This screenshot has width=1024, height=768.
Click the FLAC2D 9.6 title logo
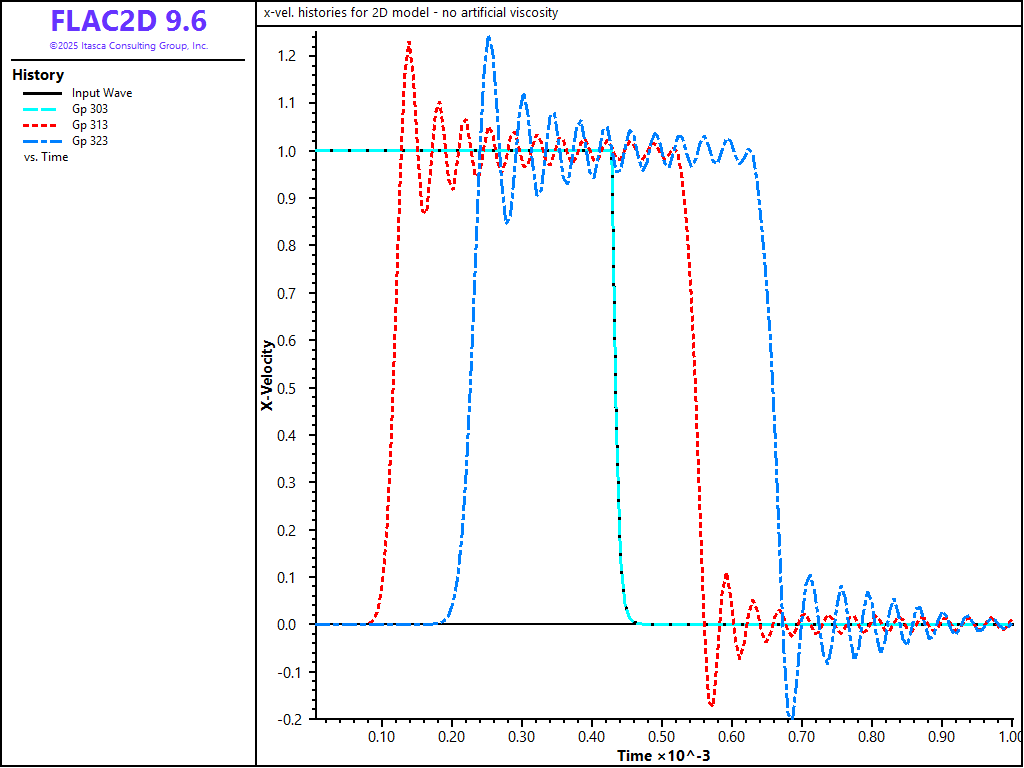(128, 22)
